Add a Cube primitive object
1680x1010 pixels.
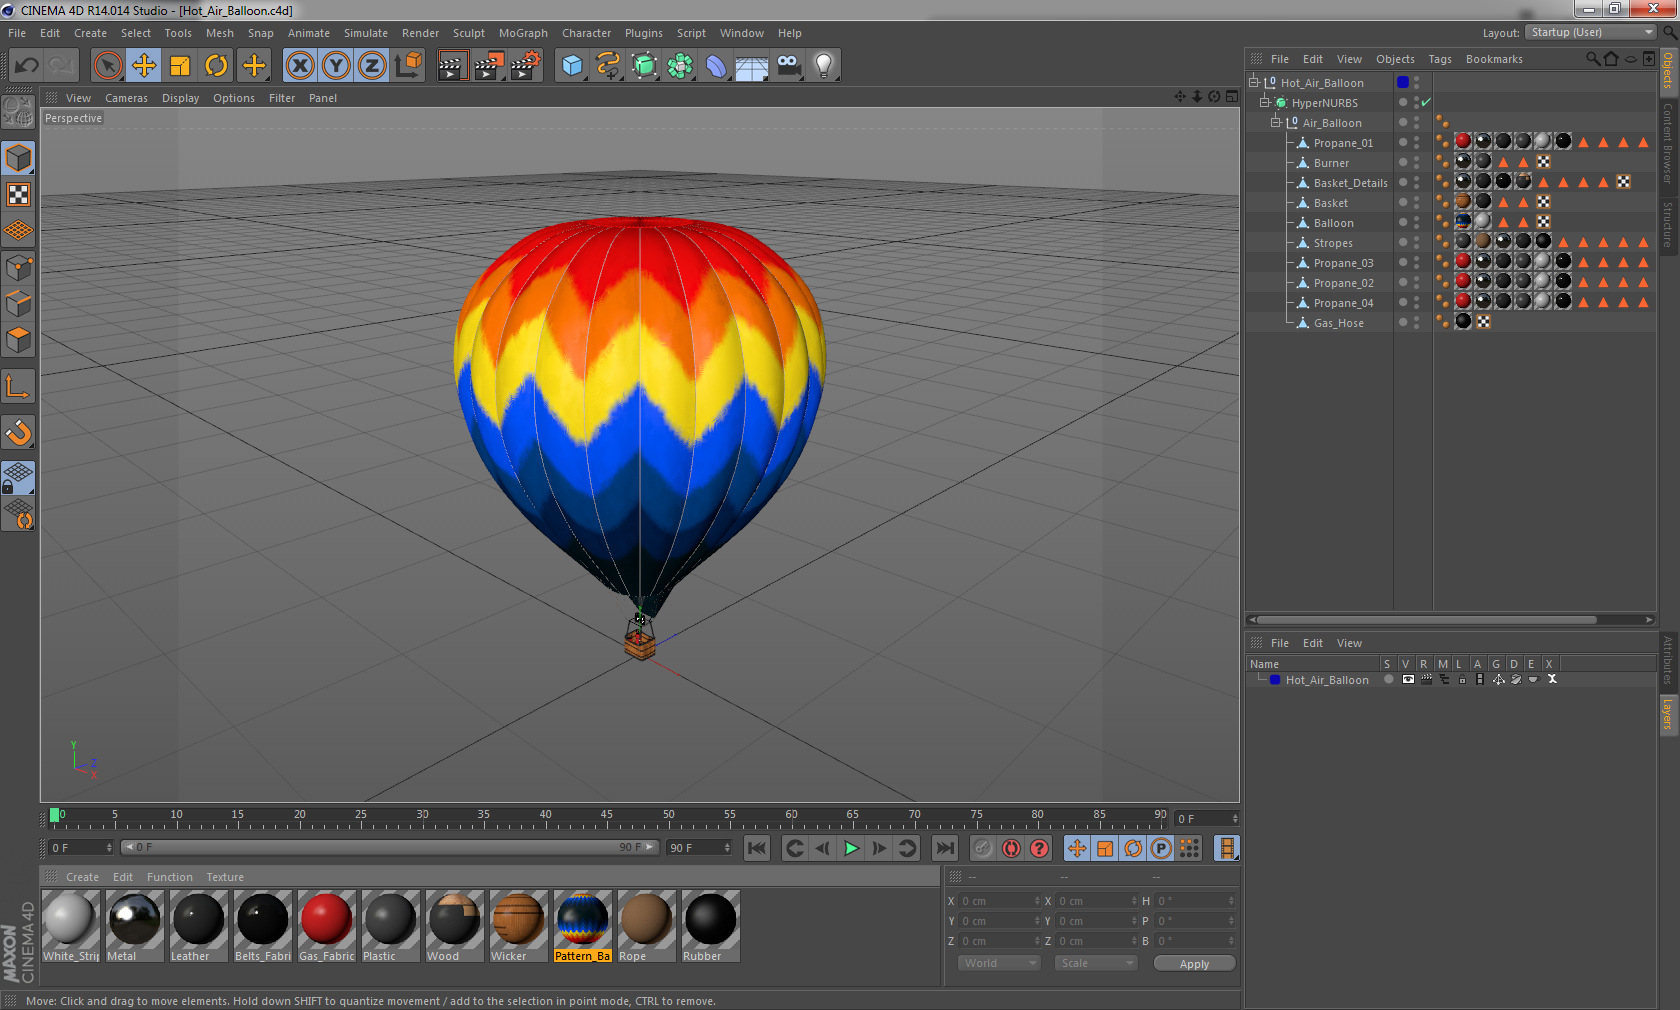coord(572,66)
